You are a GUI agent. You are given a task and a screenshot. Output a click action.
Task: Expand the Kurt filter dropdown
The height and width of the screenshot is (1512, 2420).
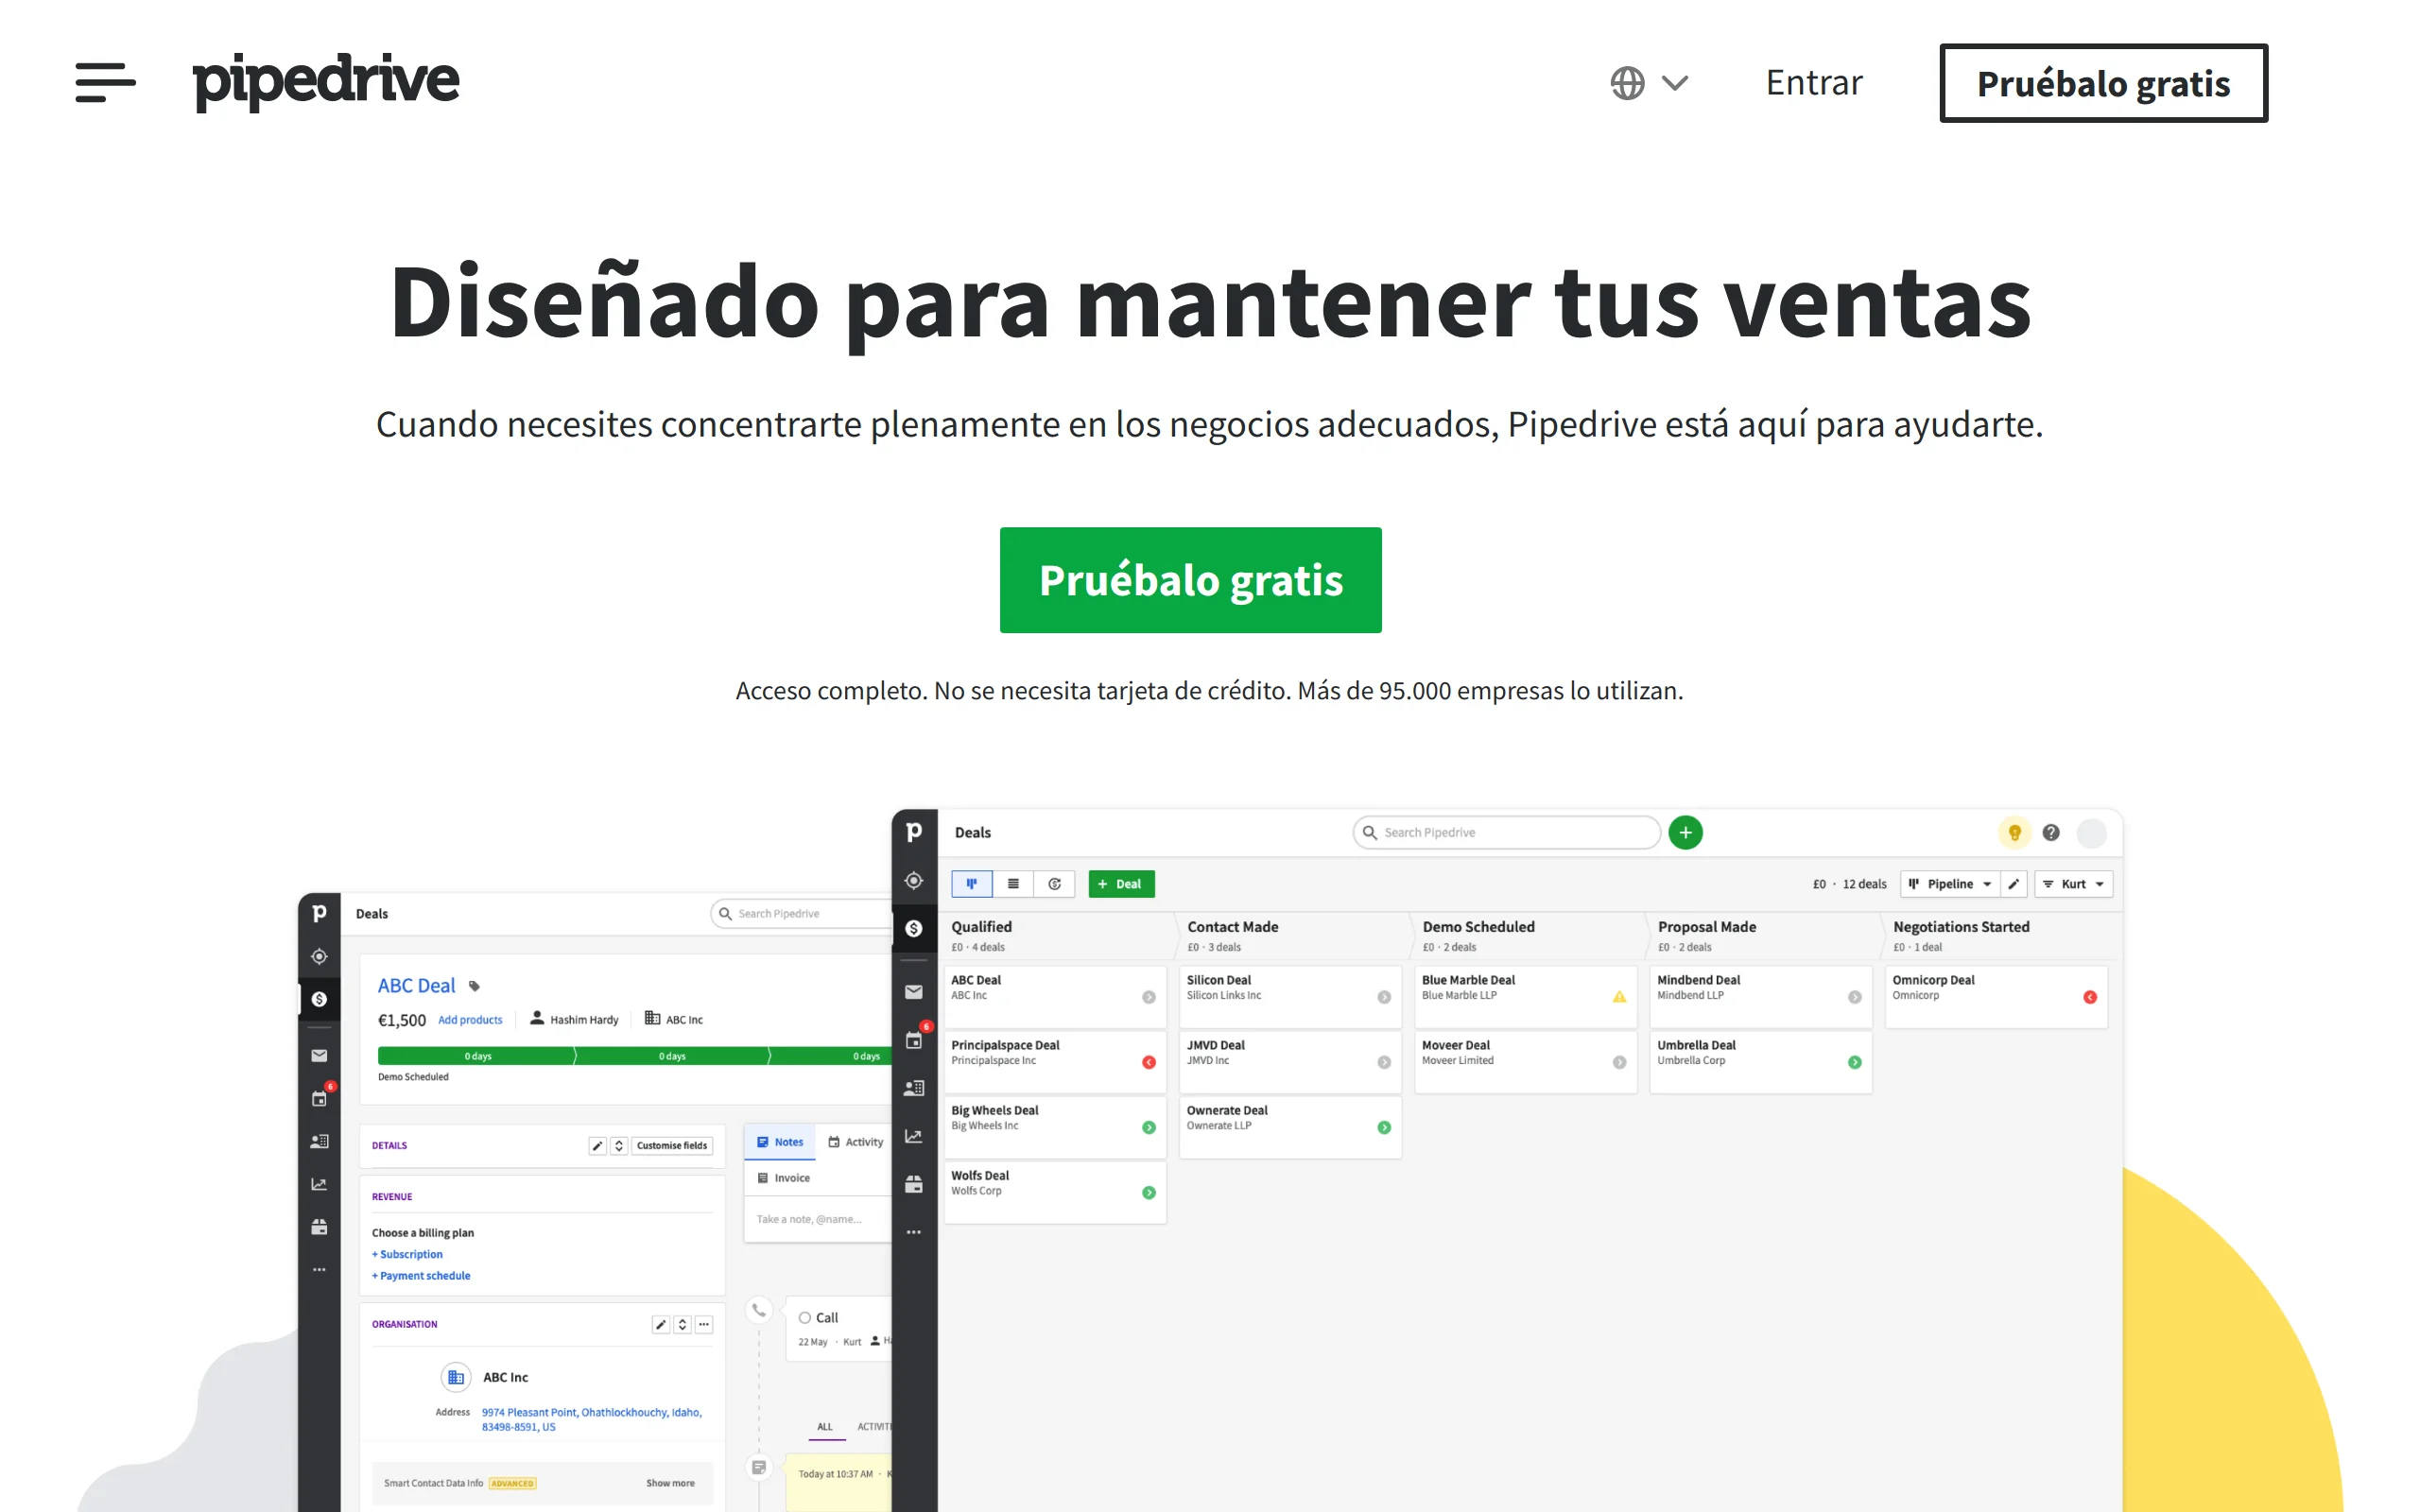click(x=2073, y=884)
